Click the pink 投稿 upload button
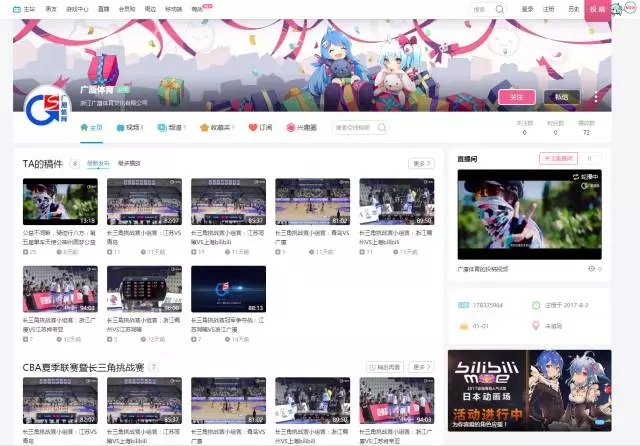Image resolution: width=640 pixels, height=446 pixels. coord(597,8)
